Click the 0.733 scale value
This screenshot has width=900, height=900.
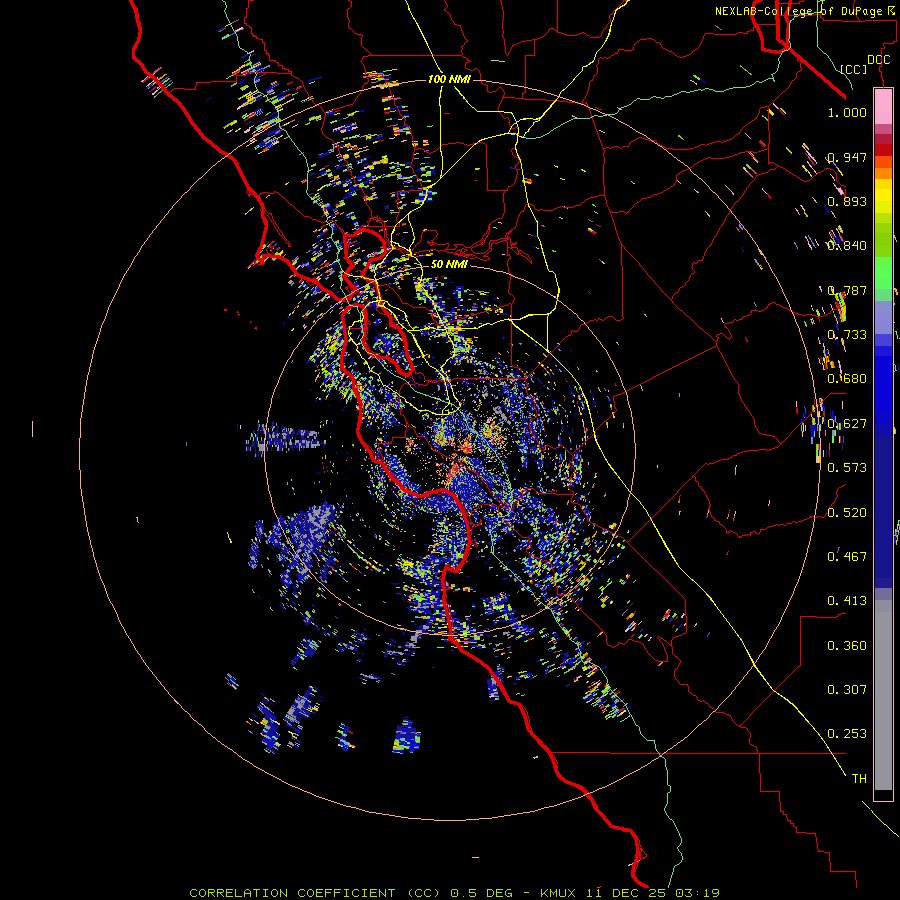pos(847,335)
